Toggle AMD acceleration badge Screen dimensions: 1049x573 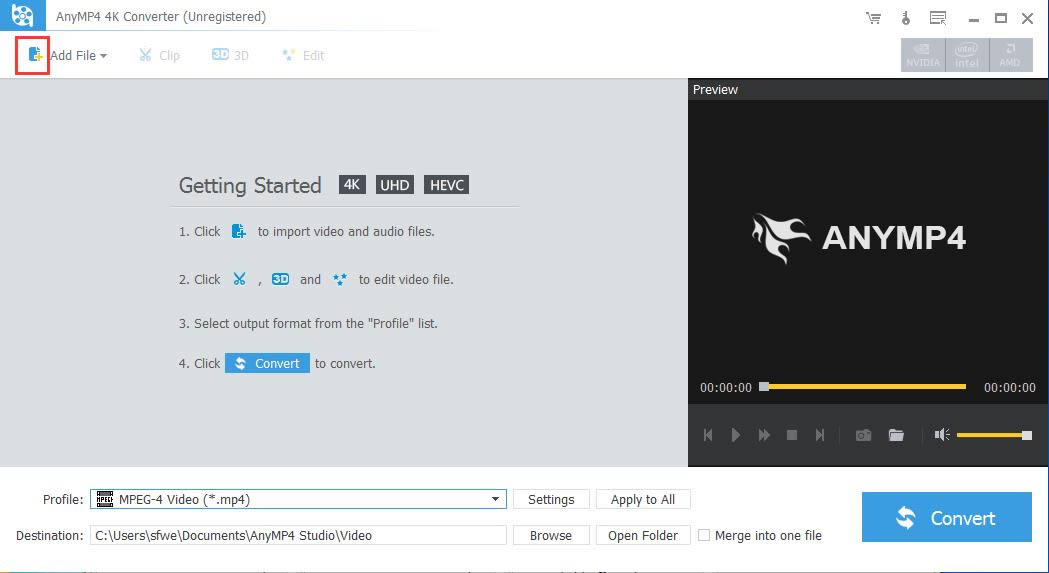pos(1010,56)
